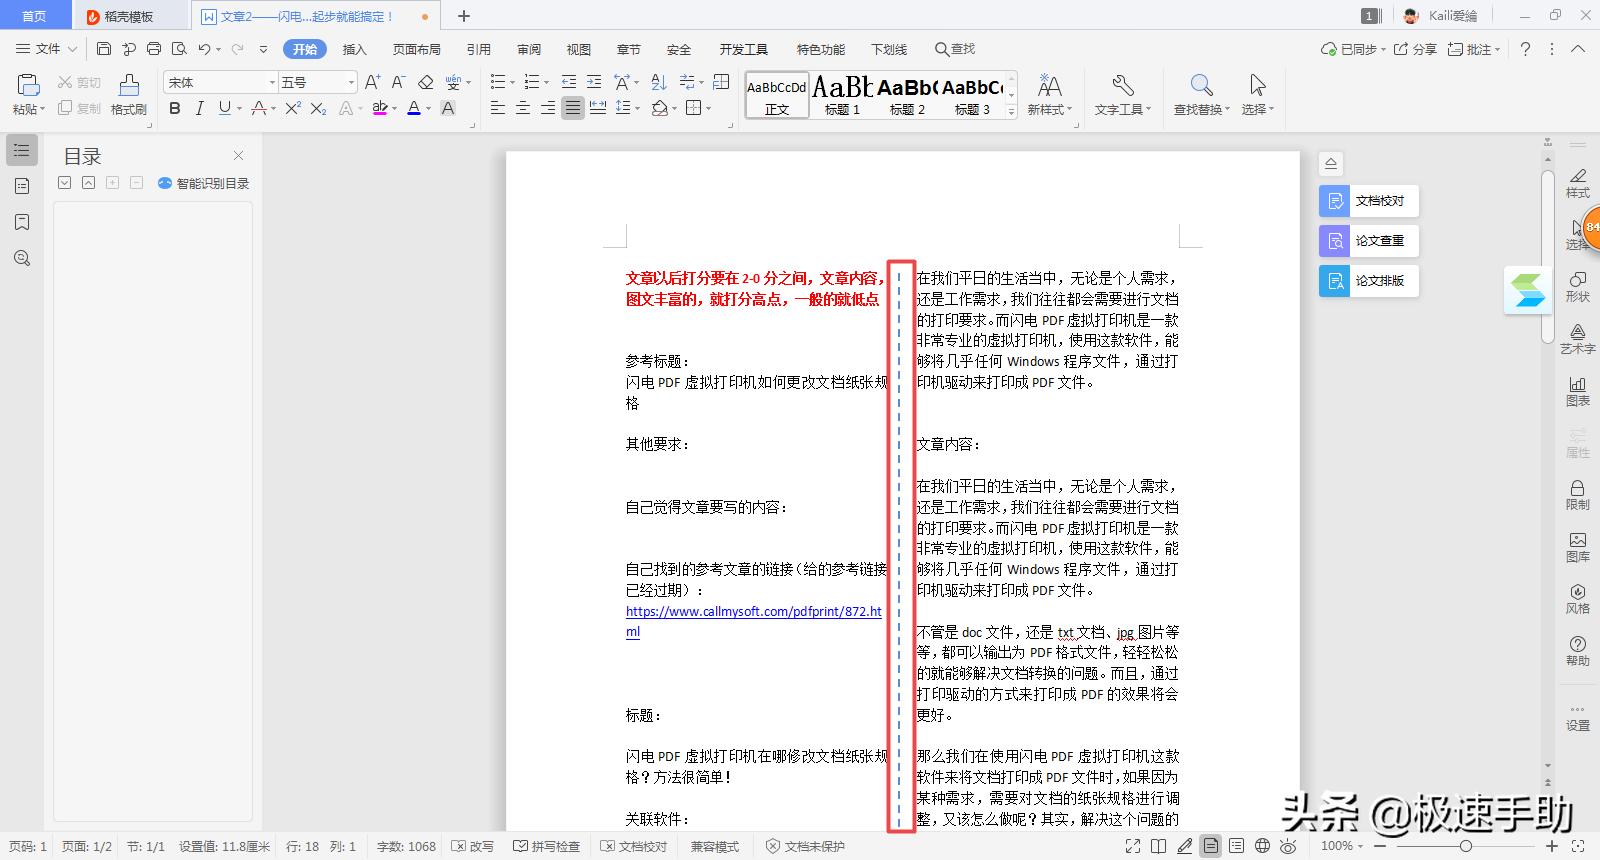Switch to the 插入 ribbon tab
Image resolution: width=1600 pixels, height=860 pixels.
354,49
